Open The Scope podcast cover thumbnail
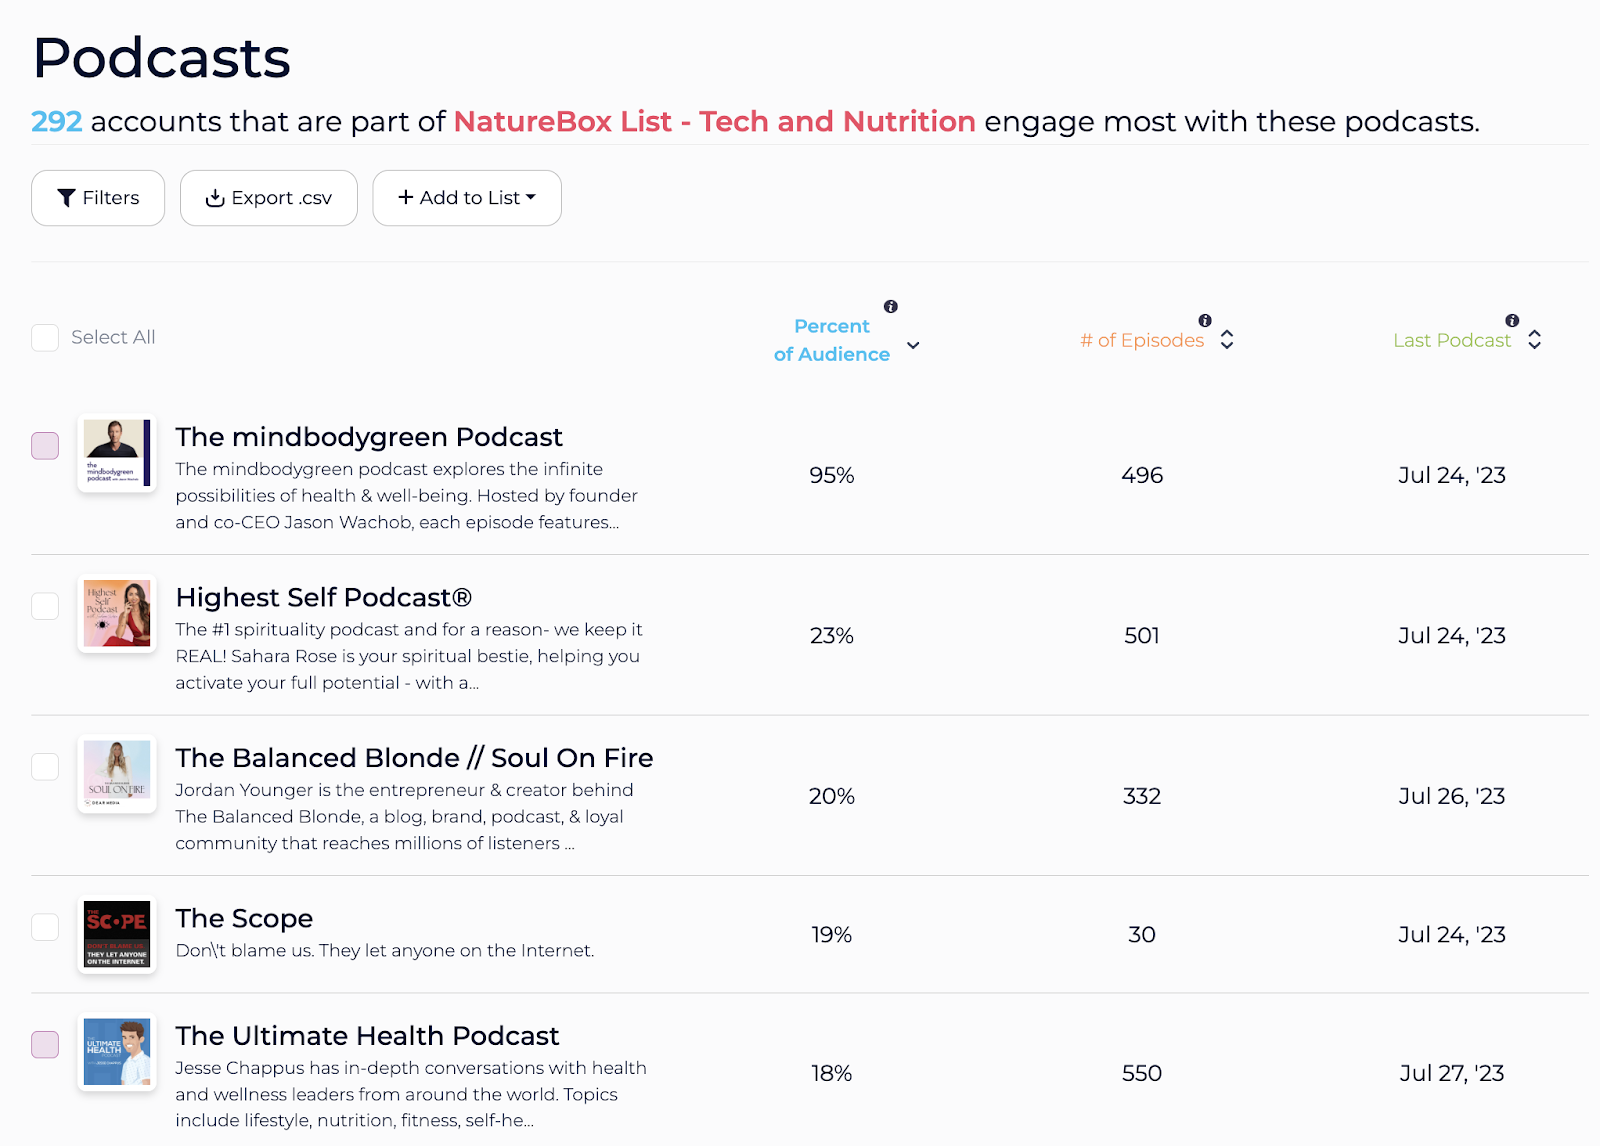Image resolution: width=1600 pixels, height=1146 pixels. pyautogui.click(x=117, y=934)
